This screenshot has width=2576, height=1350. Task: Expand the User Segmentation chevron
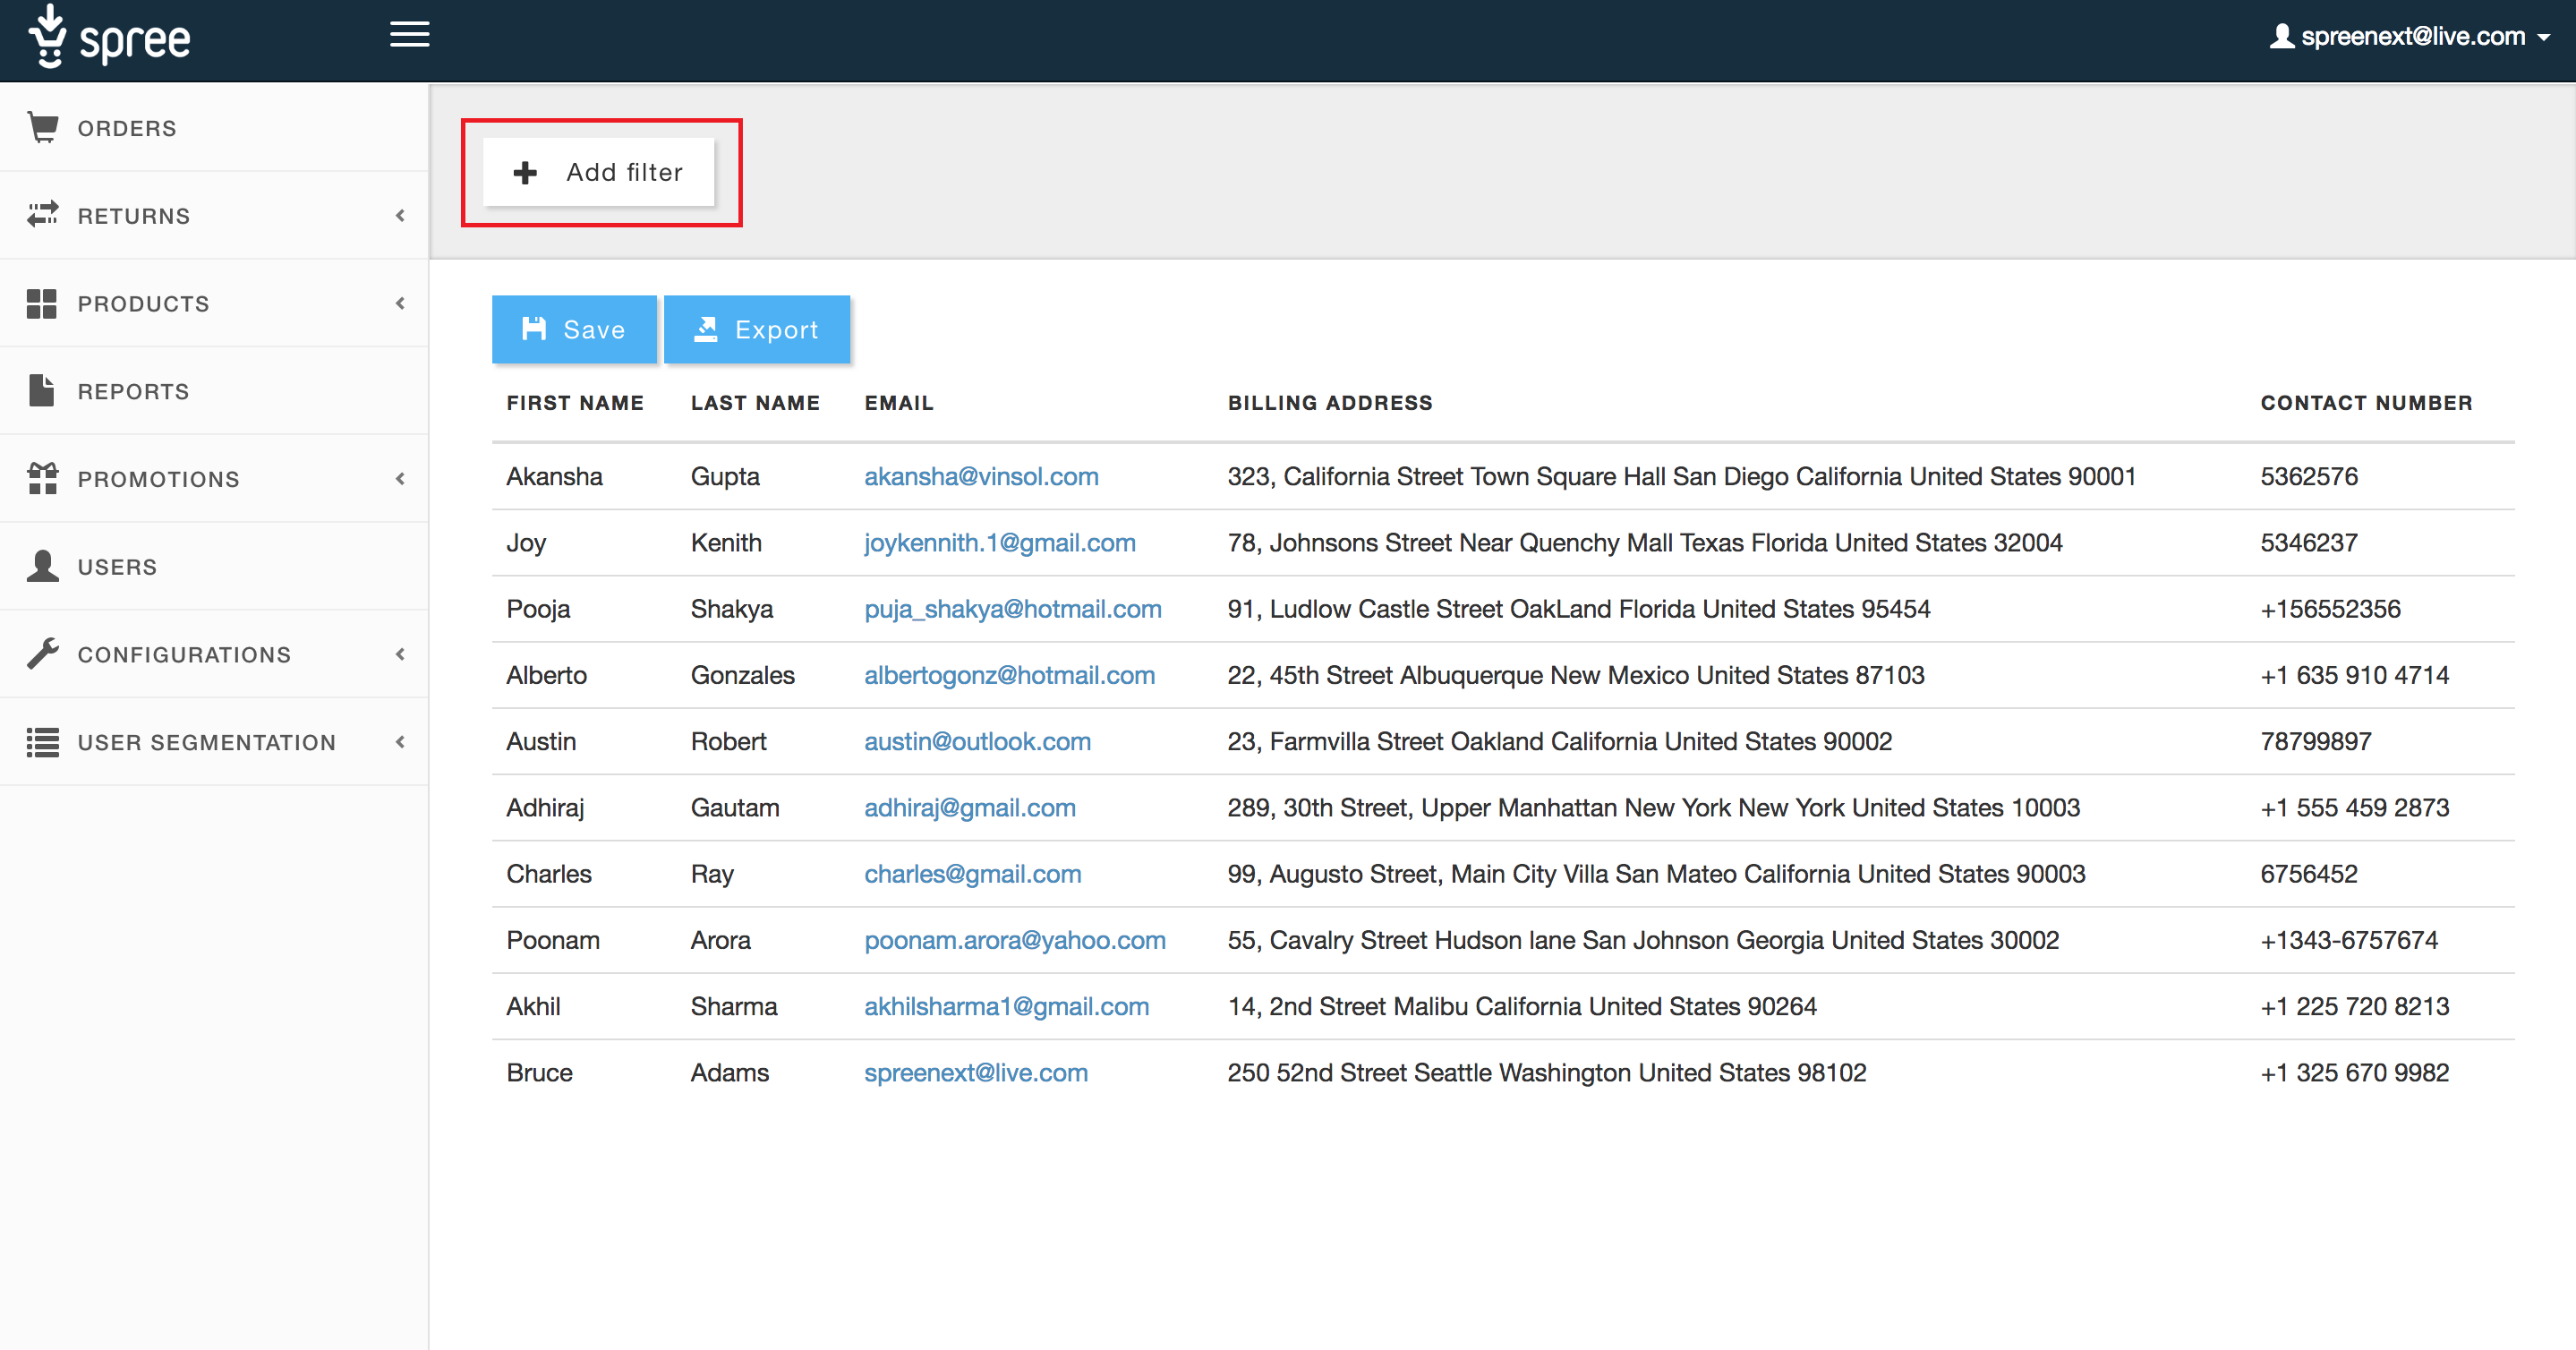click(x=400, y=742)
